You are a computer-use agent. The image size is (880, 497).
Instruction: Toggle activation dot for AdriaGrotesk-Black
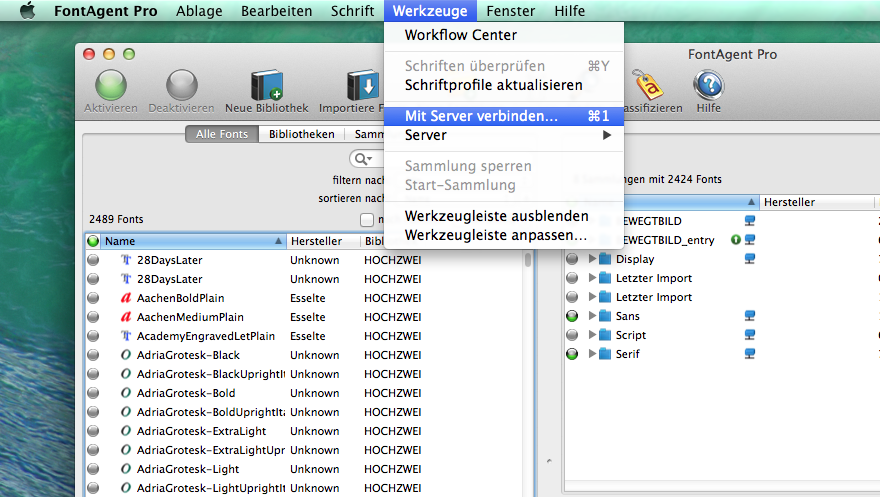coord(93,355)
